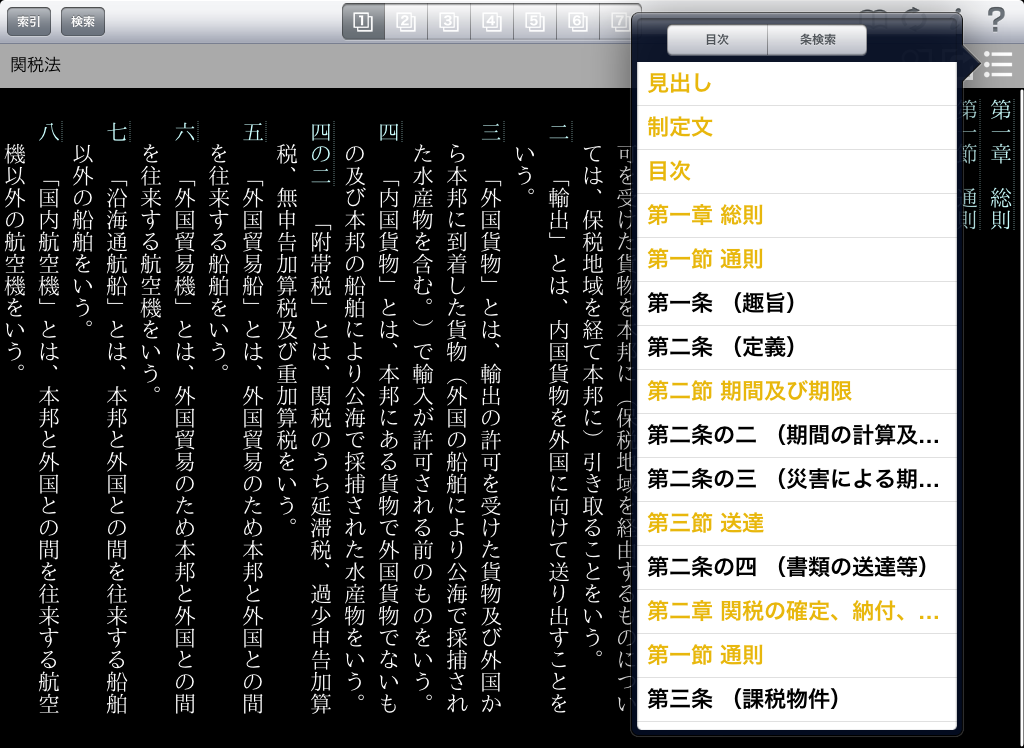Open the help question mark icon

click(x=995, y=20)
